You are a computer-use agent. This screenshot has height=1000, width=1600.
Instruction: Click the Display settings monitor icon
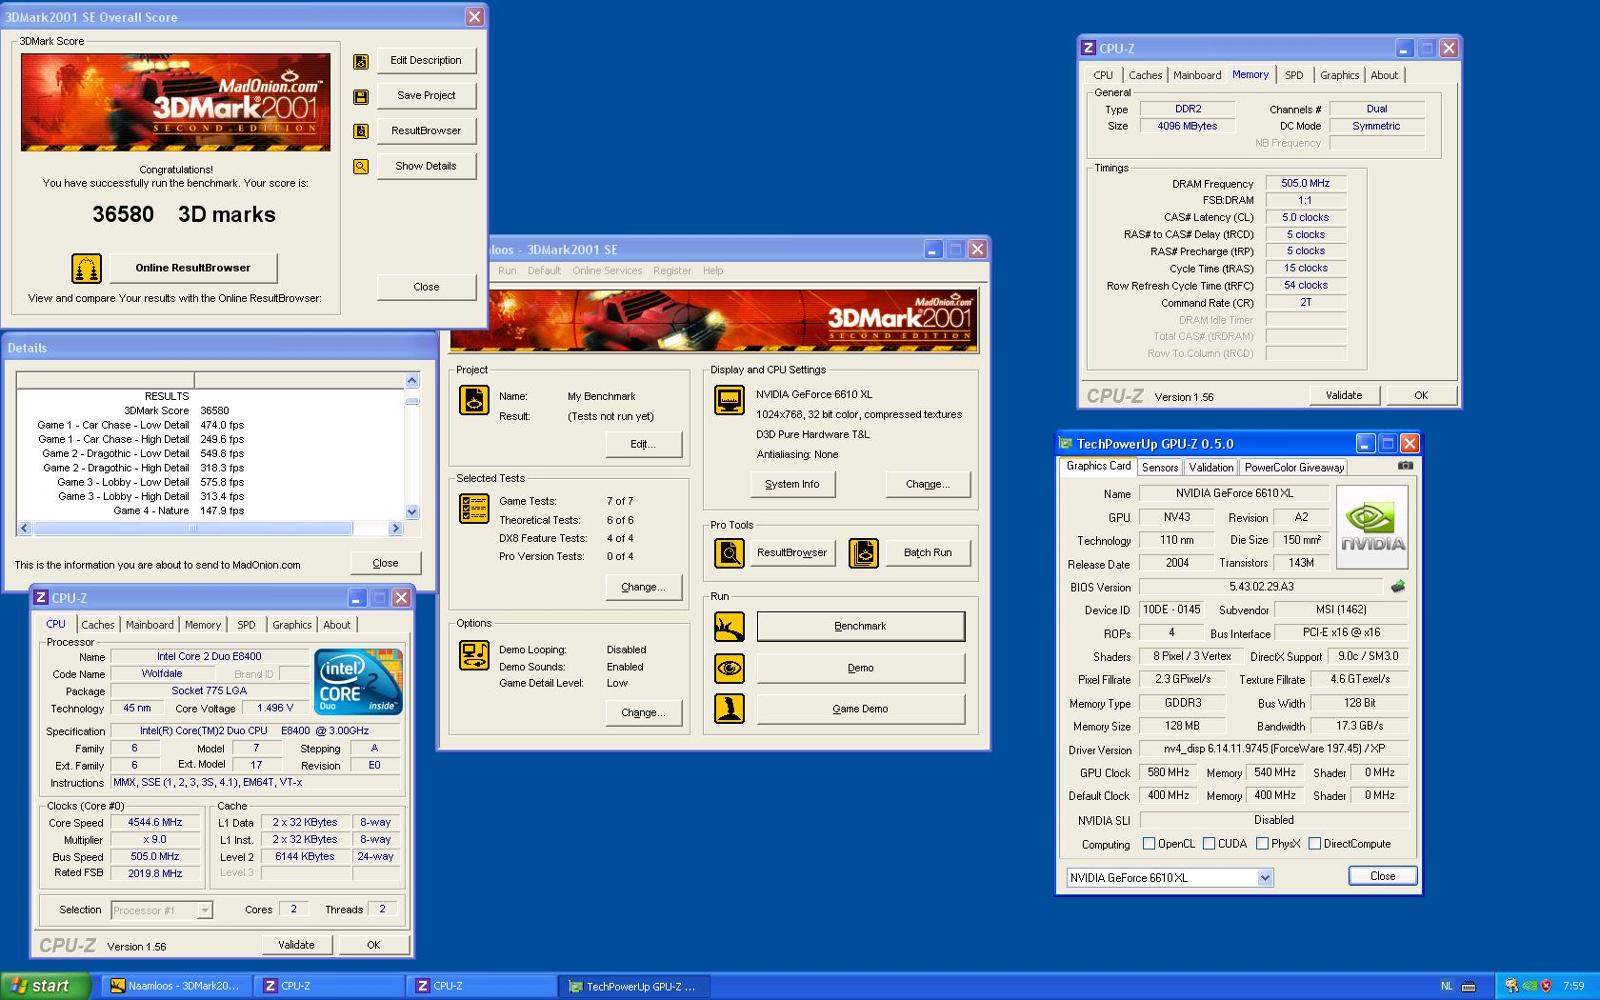(729, 400)
